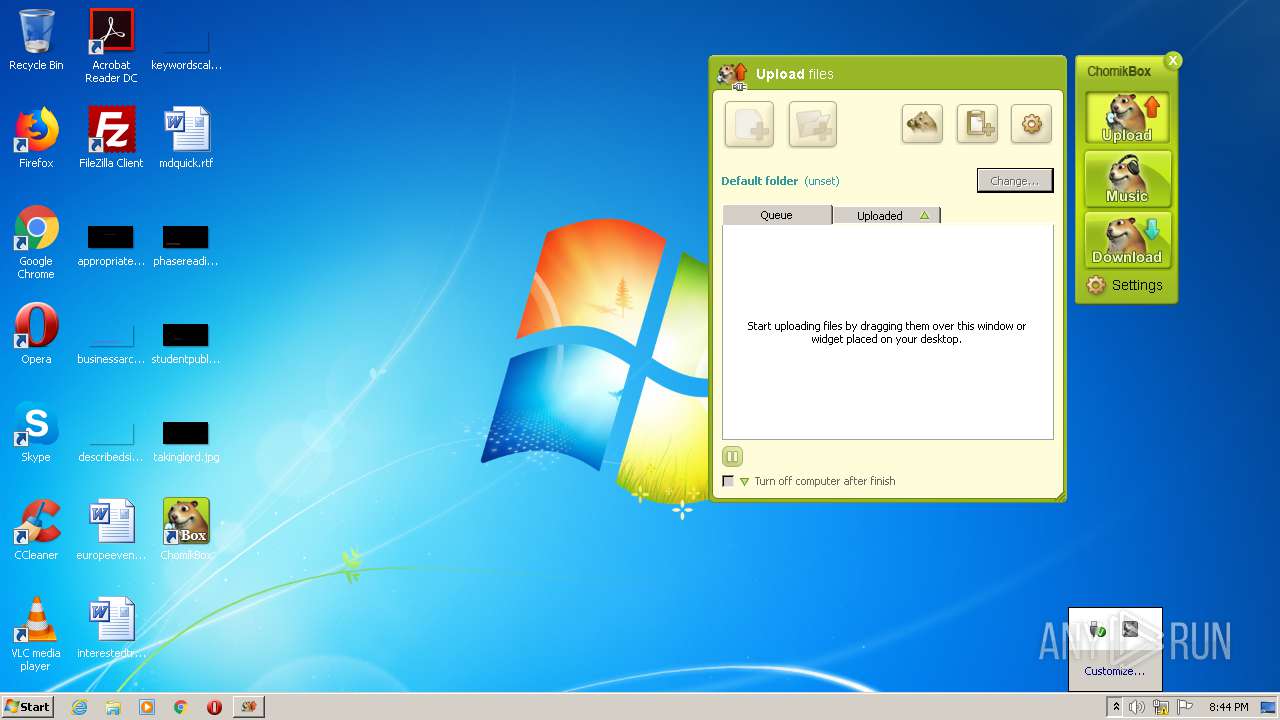Toggle the Uploaded tab sort arrow
The height and width of the screenshot is (720, 1280).
click(x=924, y=215)
